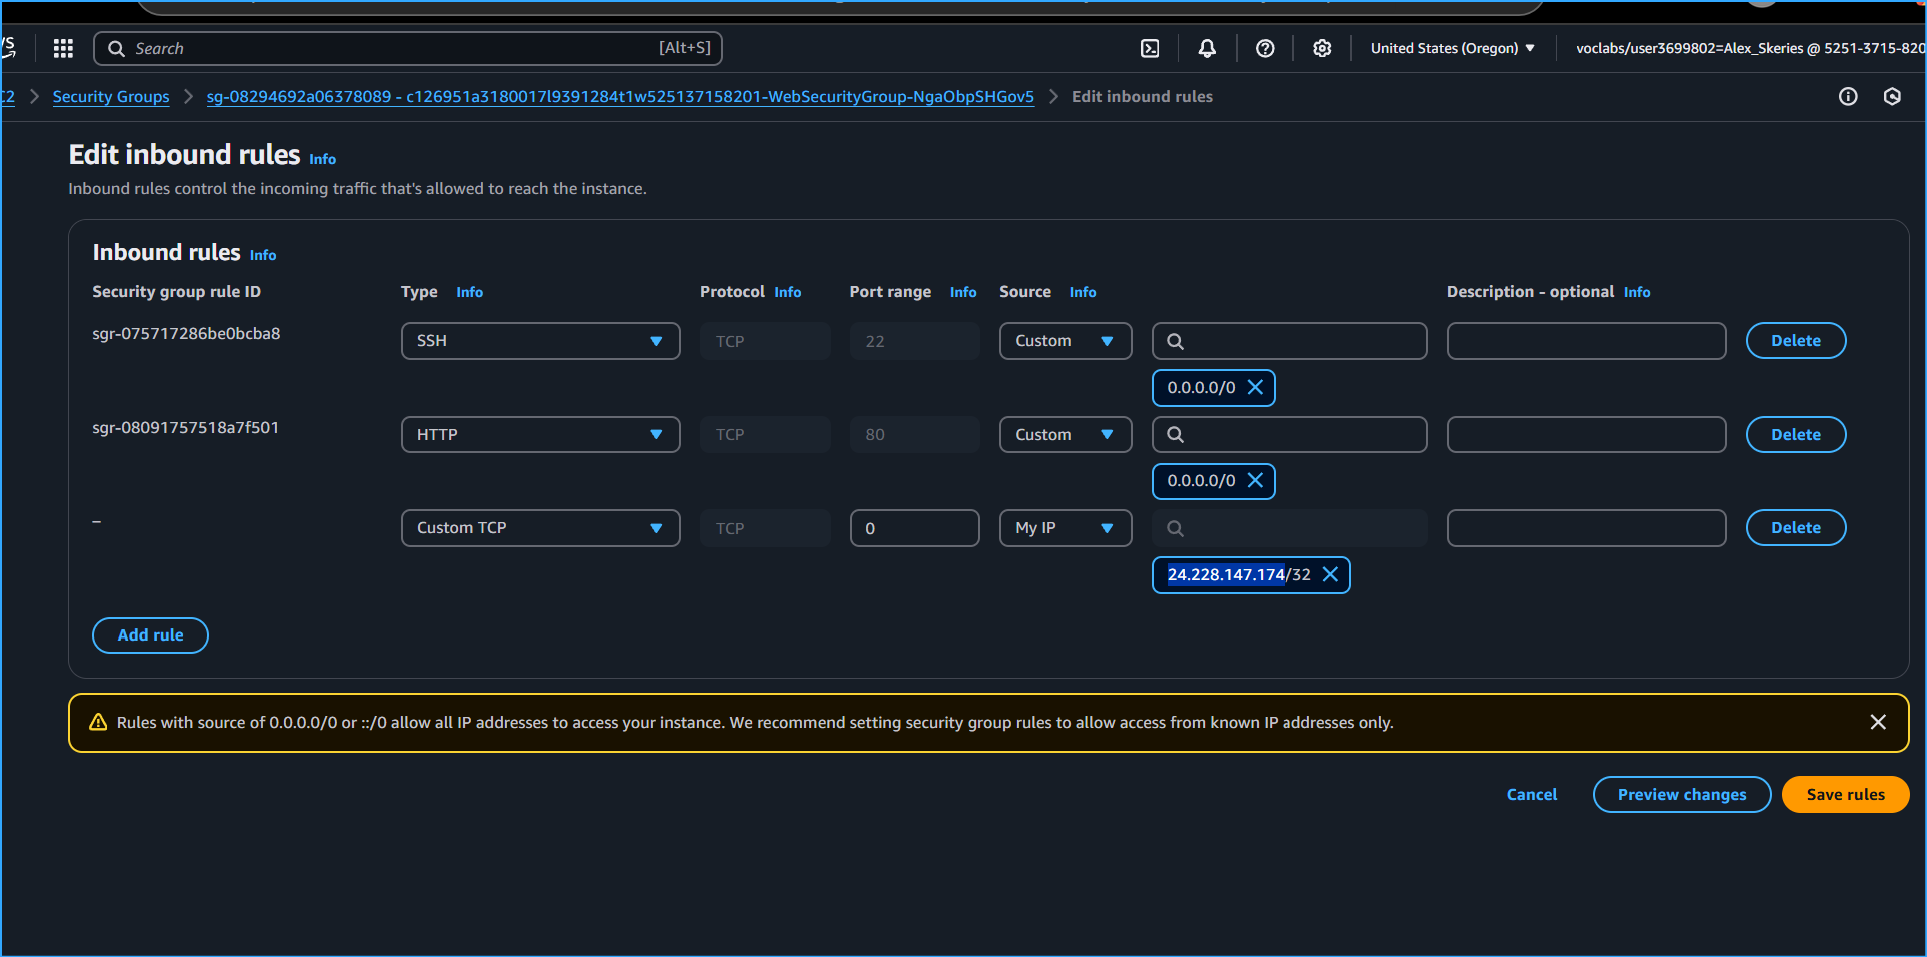Click the port range field showing 0
Viewport: 1927px width, 957px height.
913,527
